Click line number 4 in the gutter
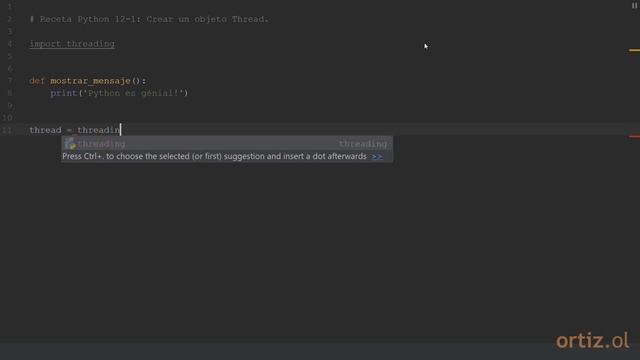This screenshot has width=640, height=360. click(x=10, y=44)
